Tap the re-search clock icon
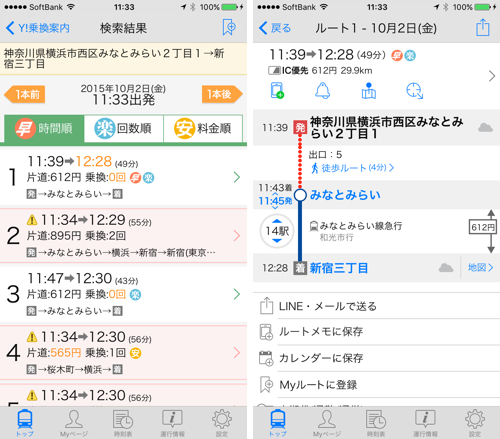The width and height of the screenshot is (500, 439). [x=414, y=91]
